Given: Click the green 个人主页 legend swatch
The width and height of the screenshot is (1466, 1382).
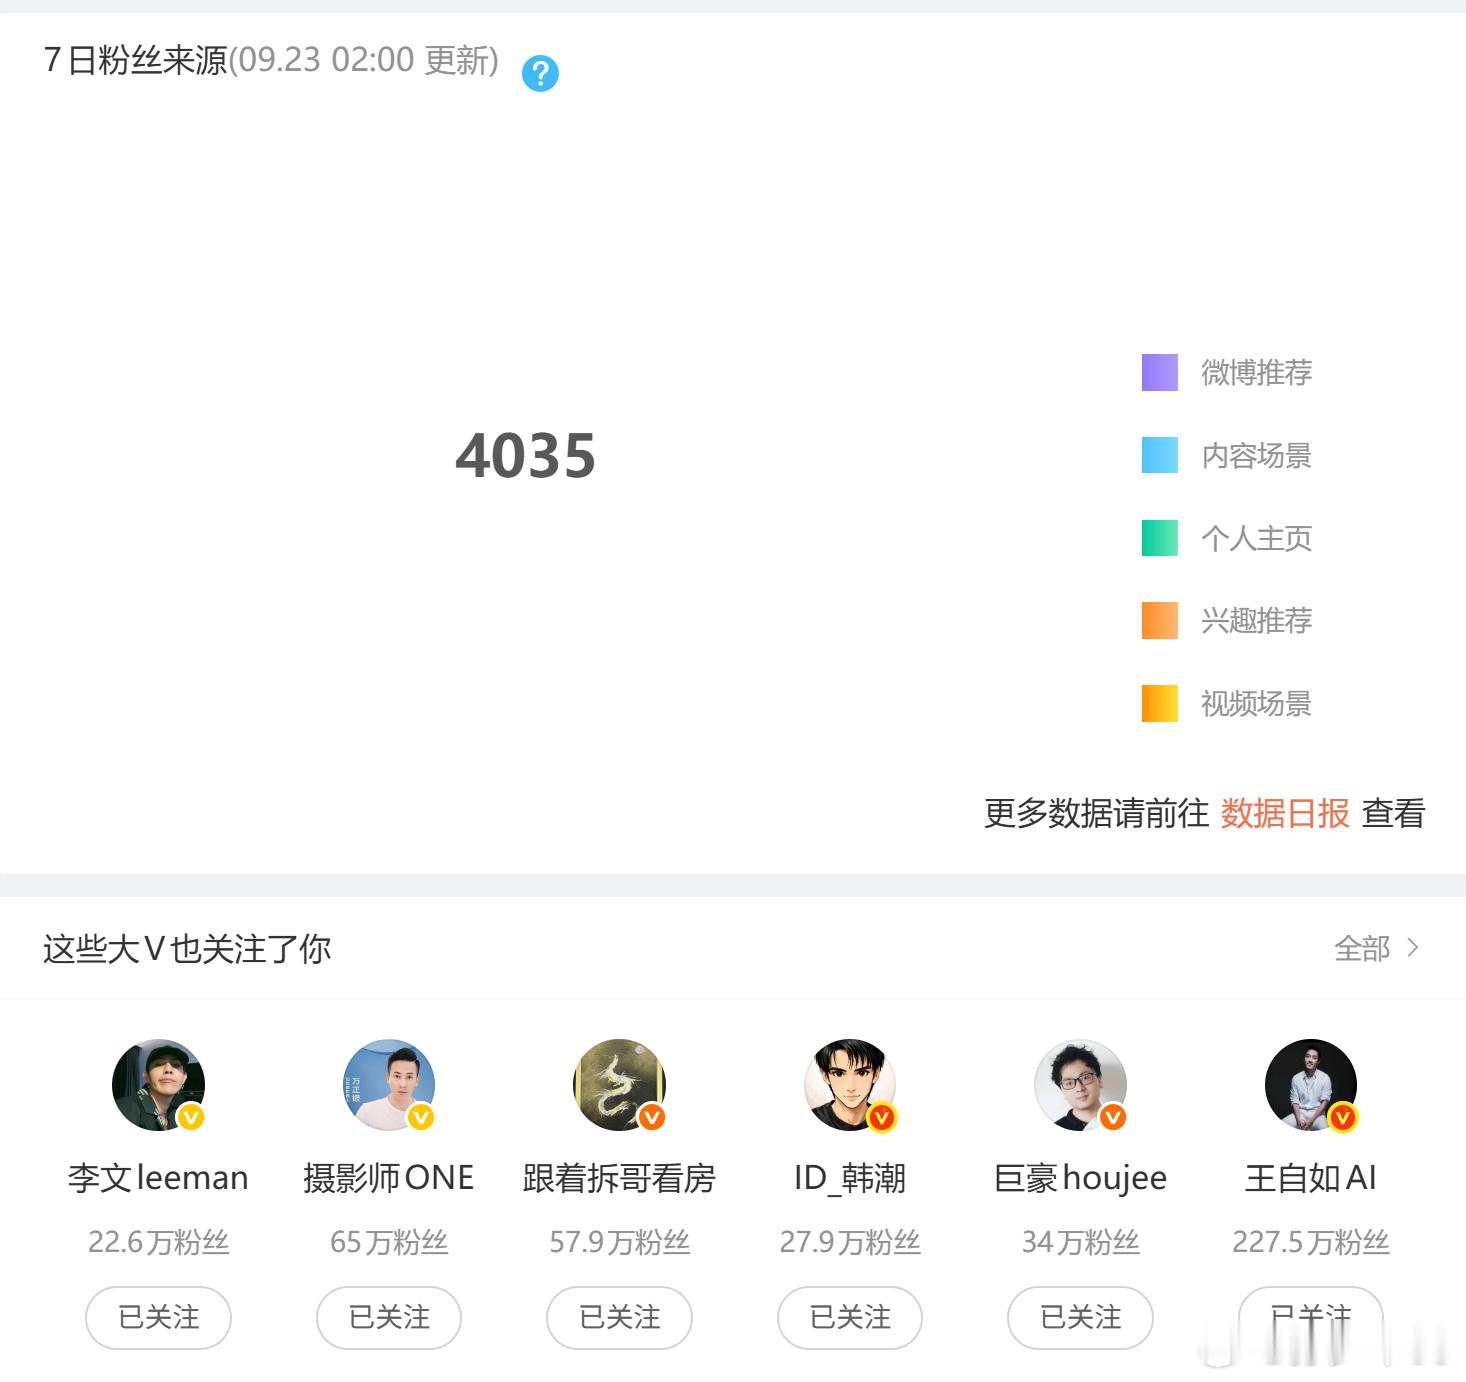Looking at the screenshot, I should pos(1160,538).
